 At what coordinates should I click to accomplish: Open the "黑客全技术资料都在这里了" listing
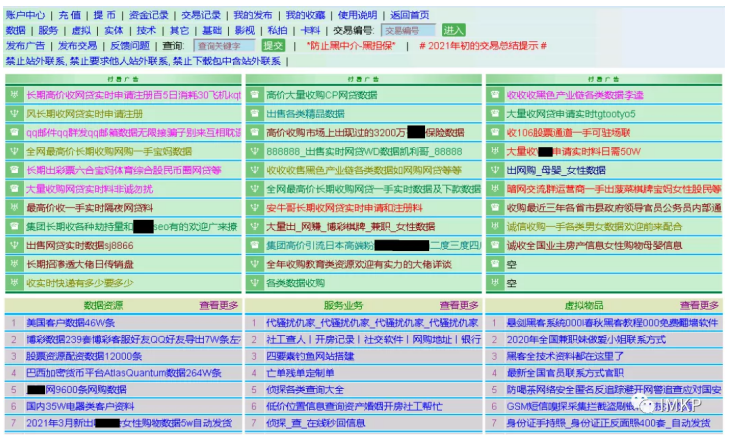point(565,356)
